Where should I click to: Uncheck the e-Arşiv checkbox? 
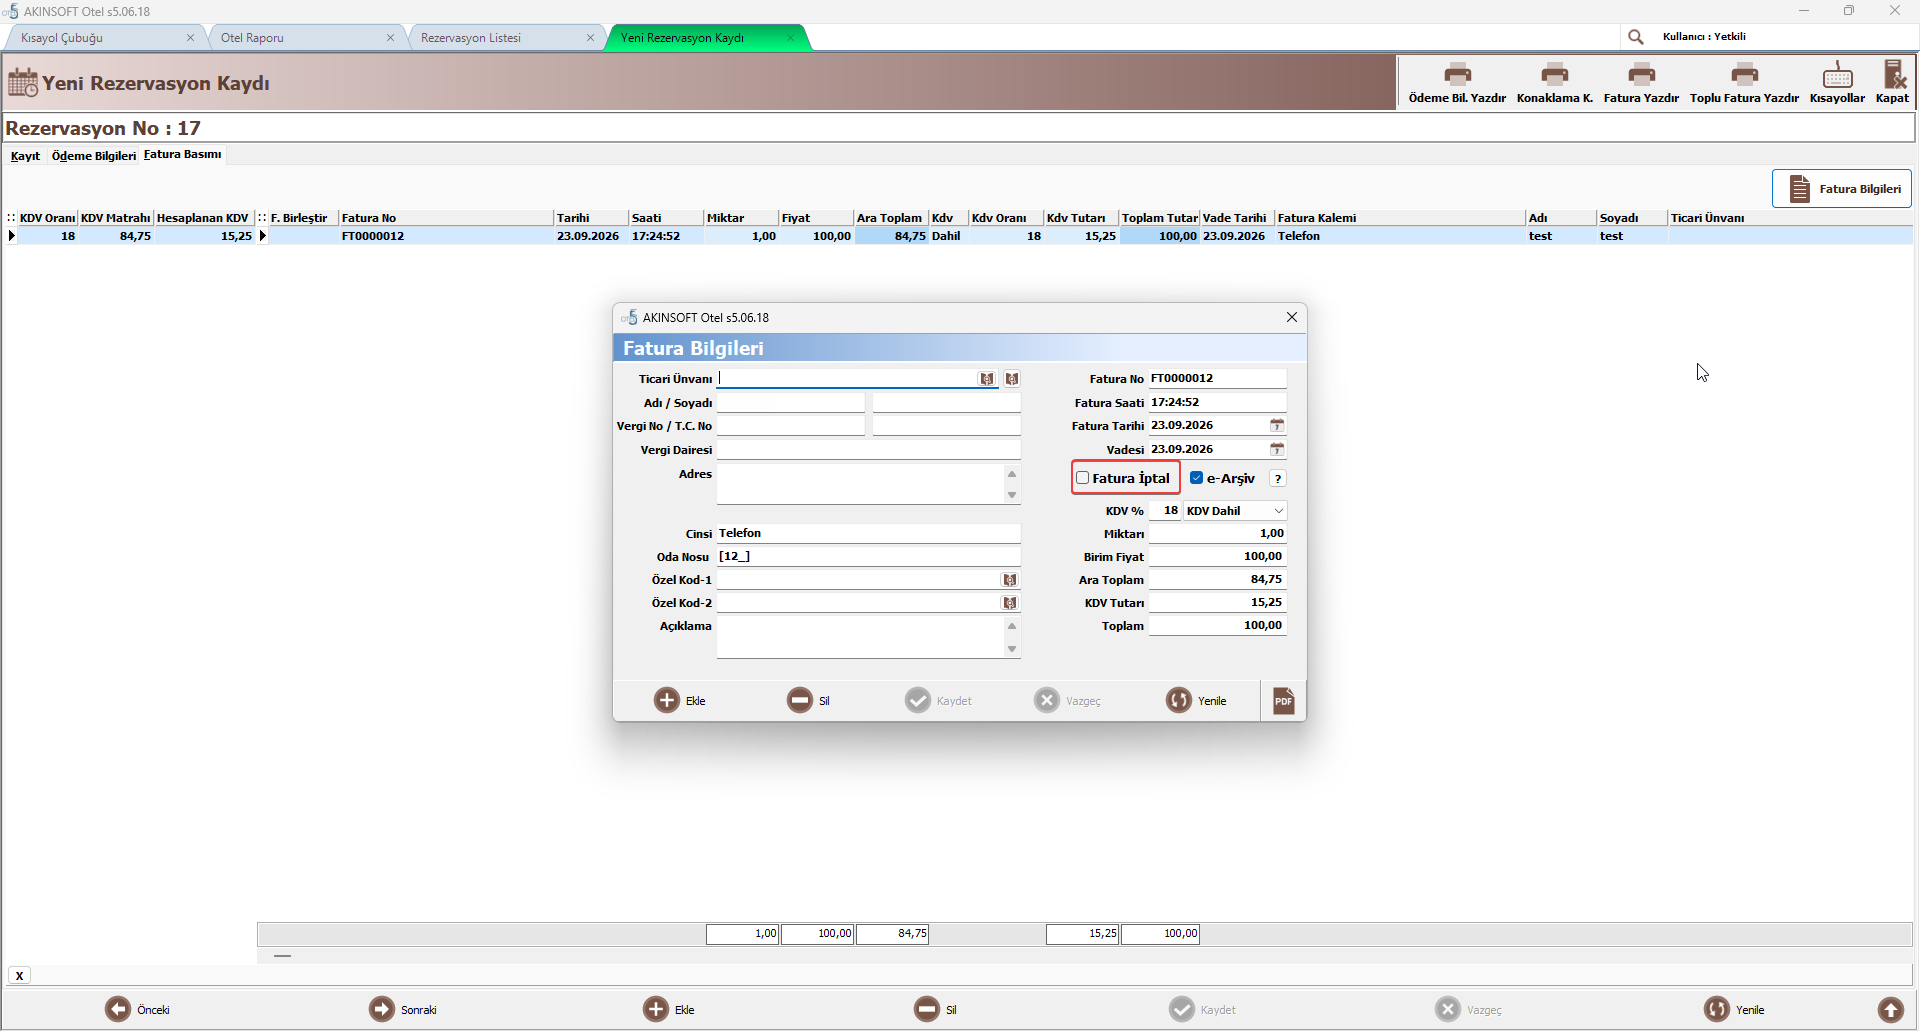tap(1196, 478)
